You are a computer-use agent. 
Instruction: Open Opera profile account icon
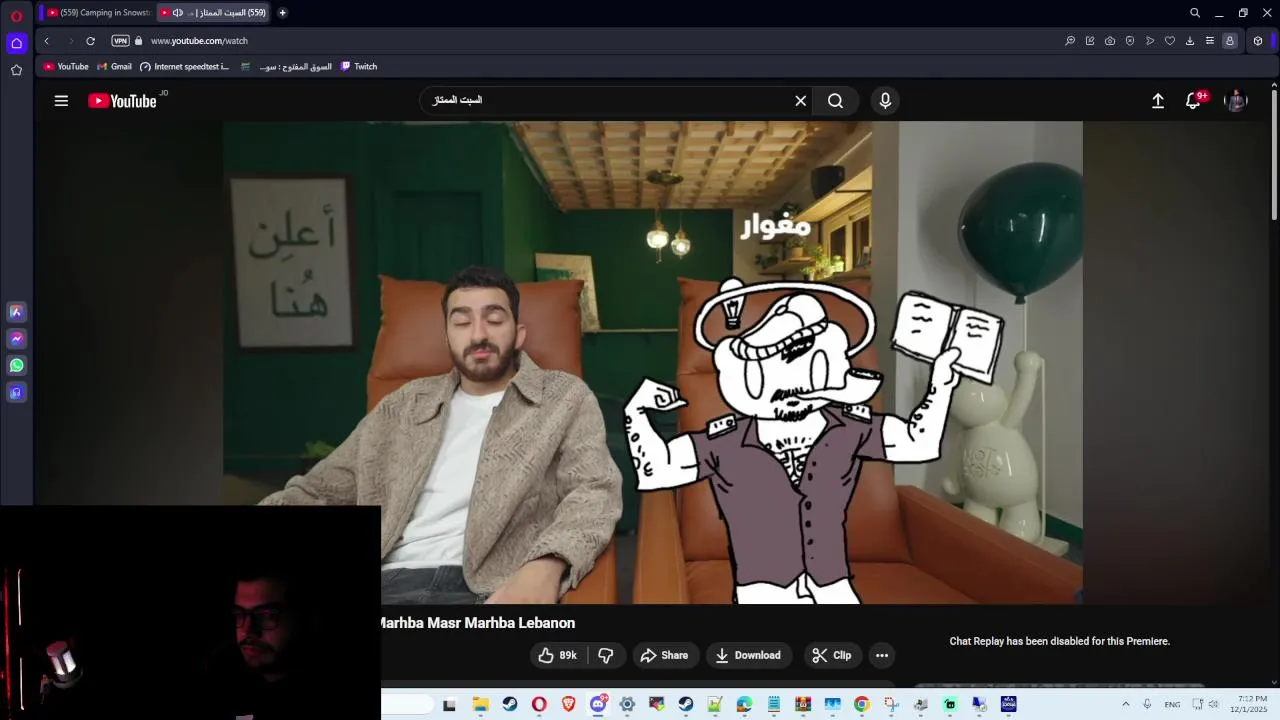click(1230, 41)
